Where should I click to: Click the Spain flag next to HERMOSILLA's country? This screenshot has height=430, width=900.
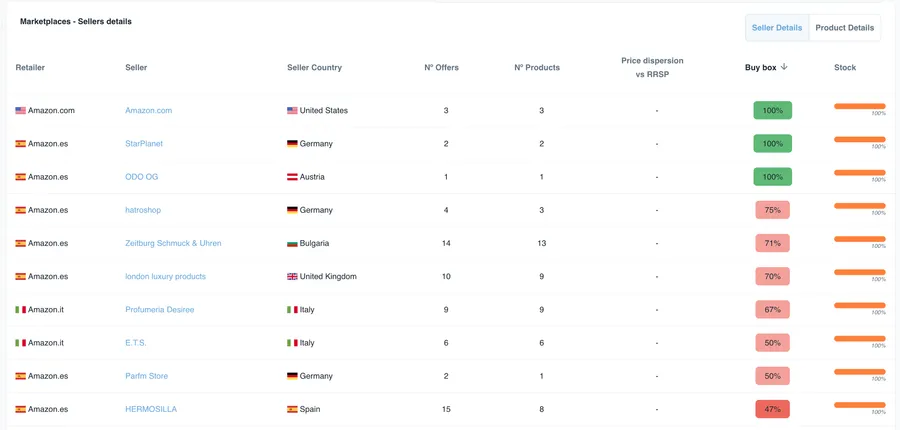click(292, 409)
